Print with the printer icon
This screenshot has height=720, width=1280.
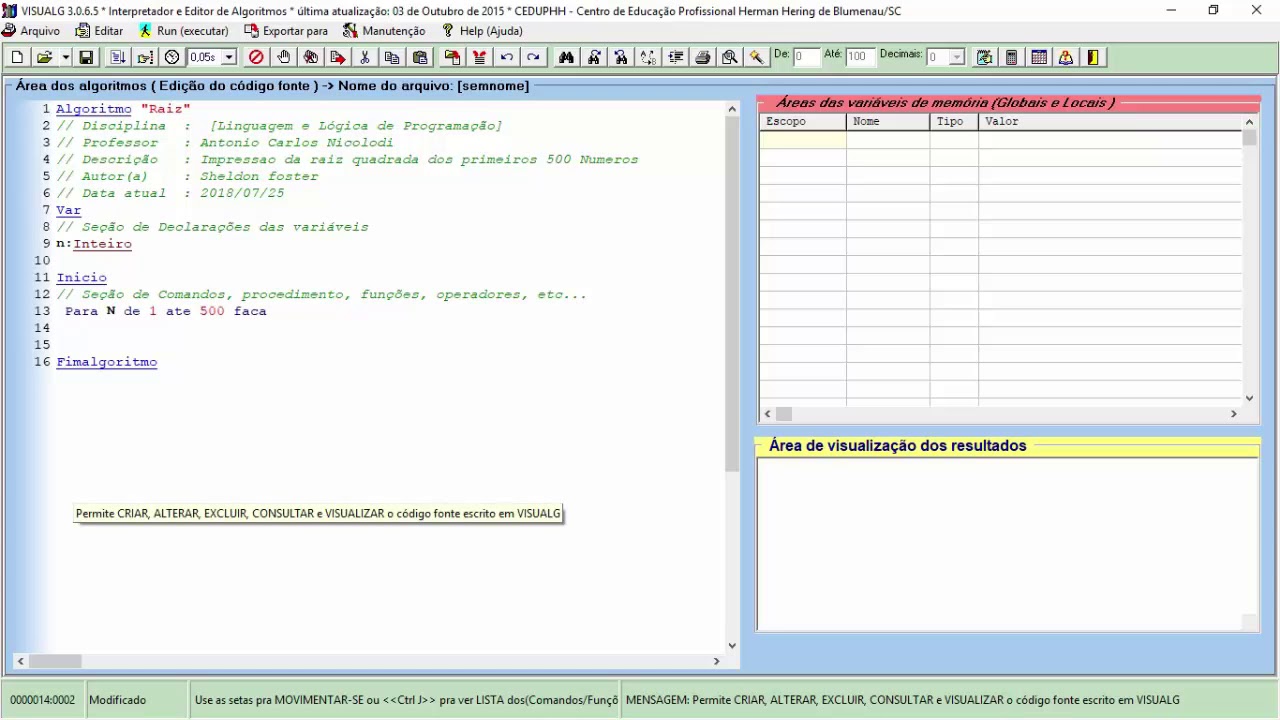pos(703,58)
